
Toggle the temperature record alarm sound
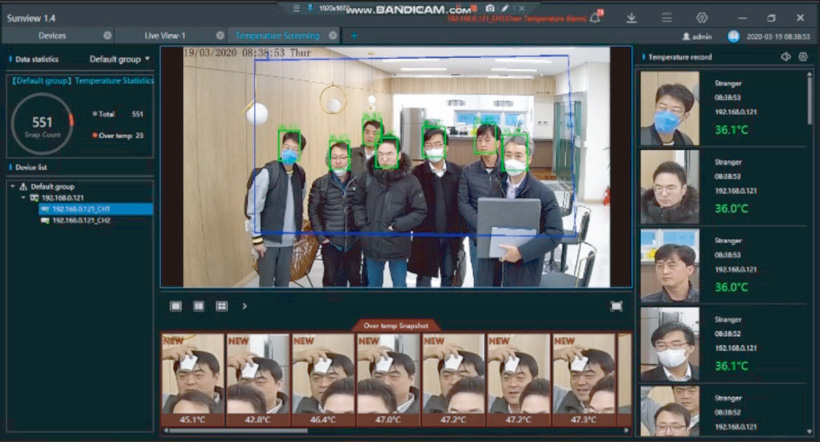785,57
